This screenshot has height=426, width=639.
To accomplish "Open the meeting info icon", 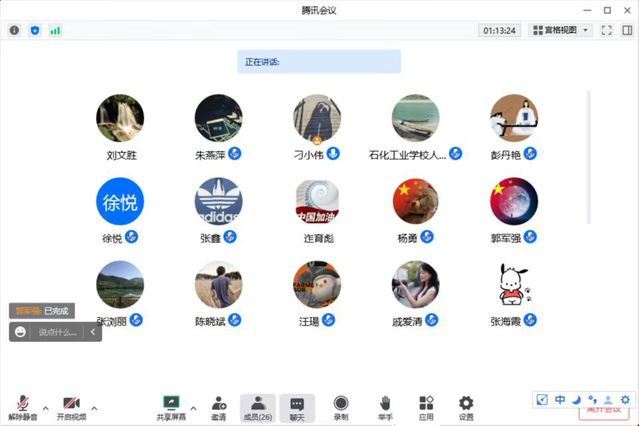I will [14, 31].
